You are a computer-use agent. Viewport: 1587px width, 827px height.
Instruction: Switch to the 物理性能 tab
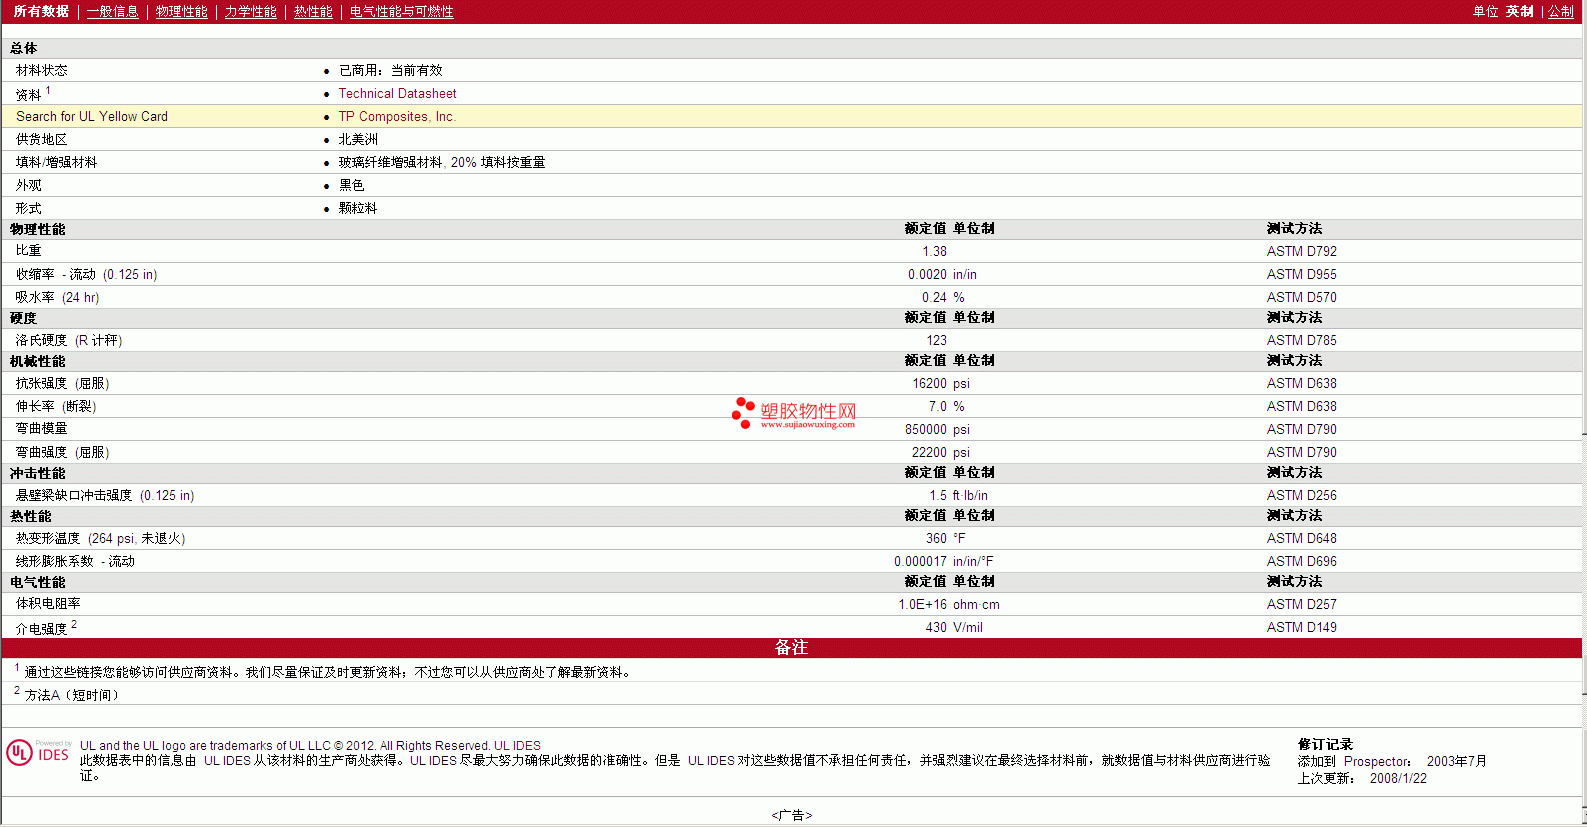[182, 12]
